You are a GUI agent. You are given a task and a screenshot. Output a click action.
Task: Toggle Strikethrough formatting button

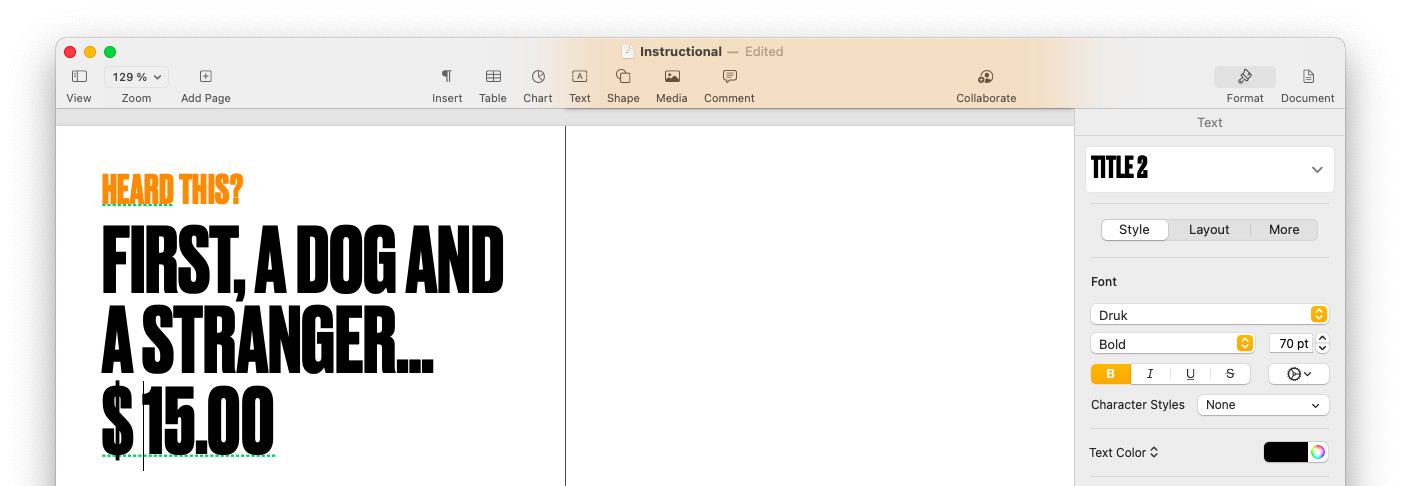coord(1230,374)
